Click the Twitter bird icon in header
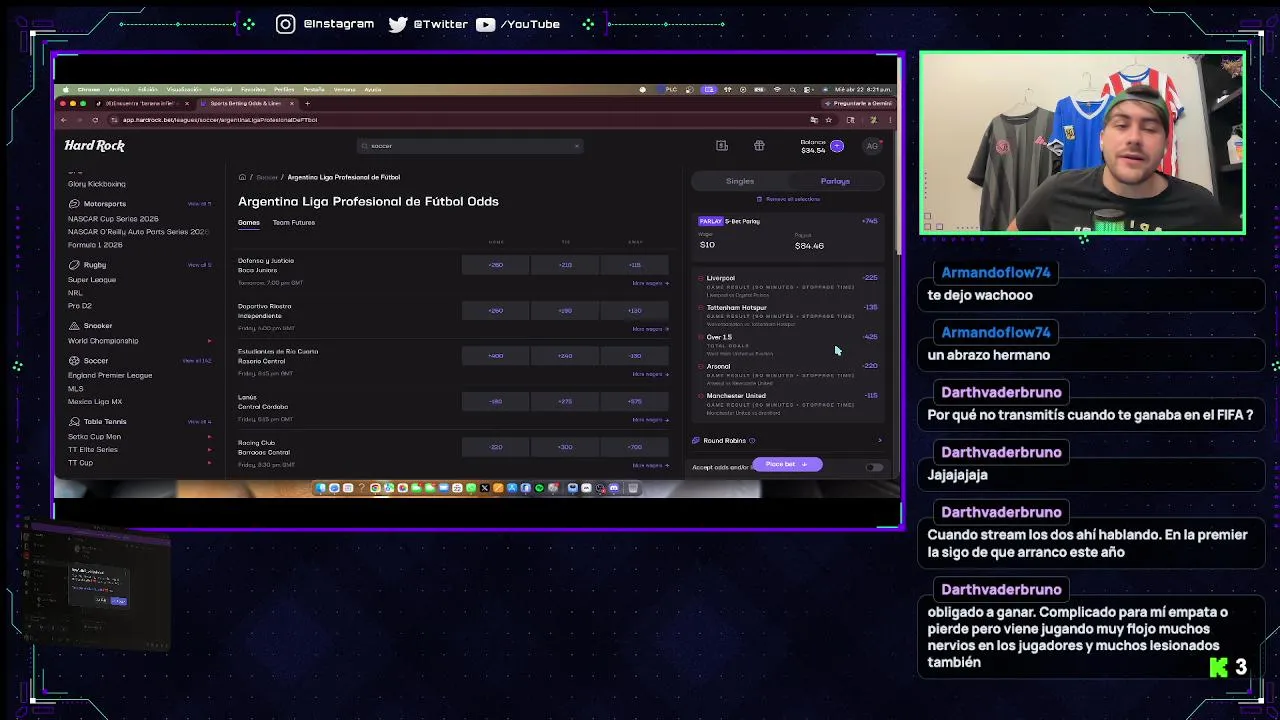1280x720 pixels. point(398,24)
